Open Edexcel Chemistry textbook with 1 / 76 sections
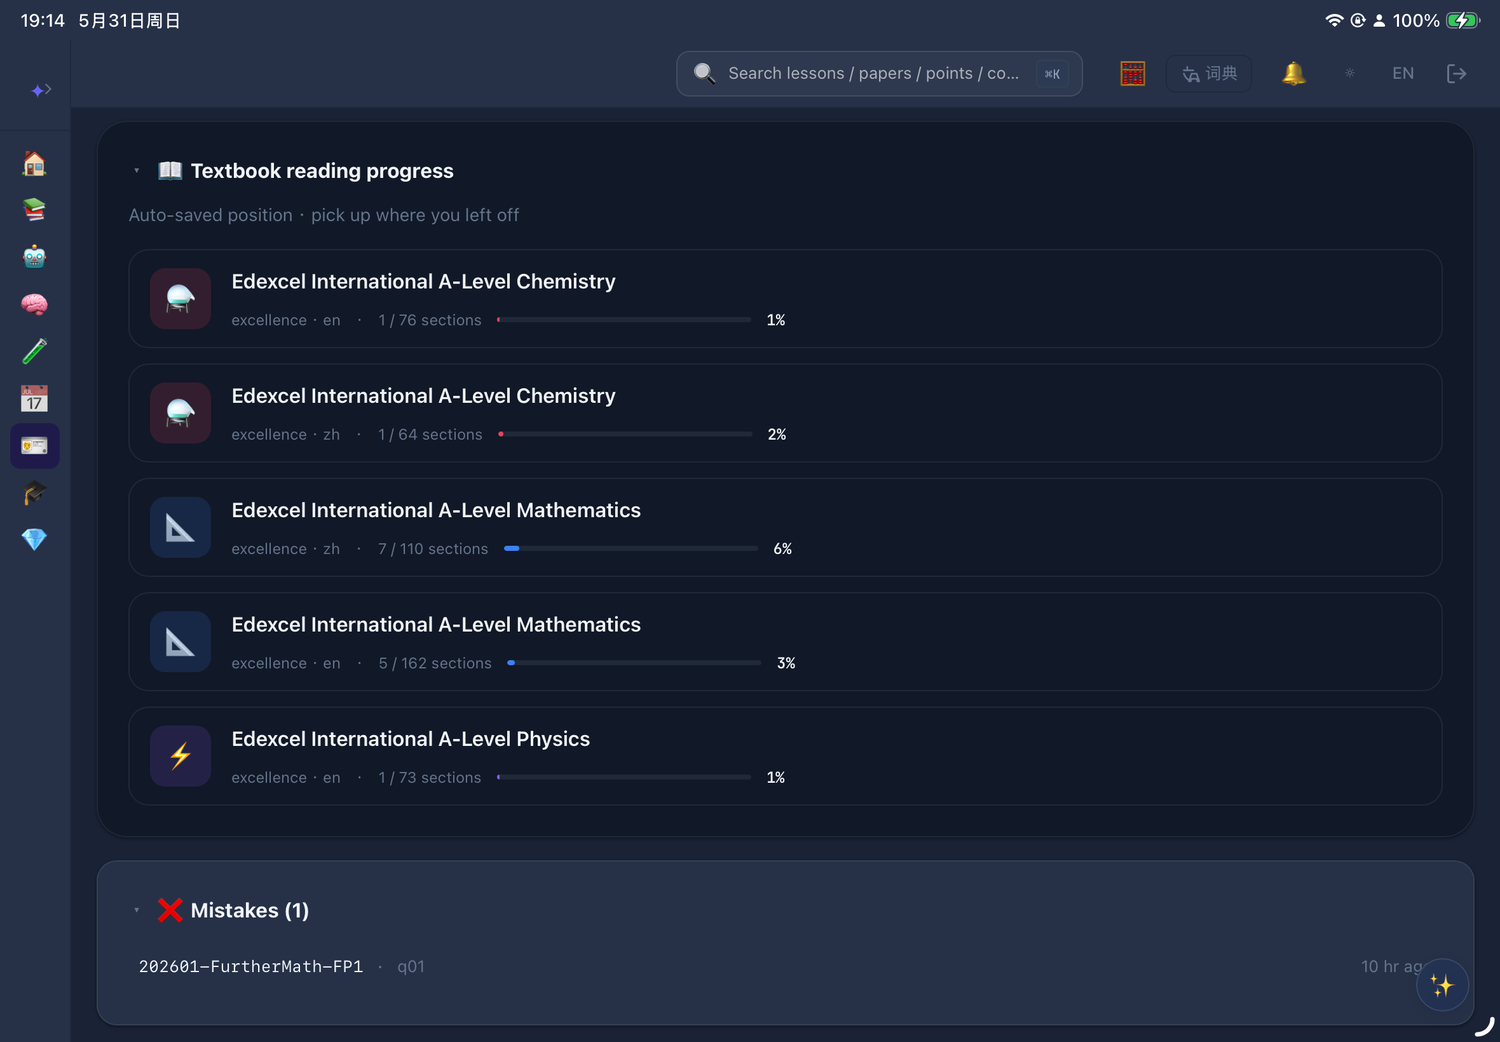Viewport: 1500px width, 1042px height. [785, 298]
